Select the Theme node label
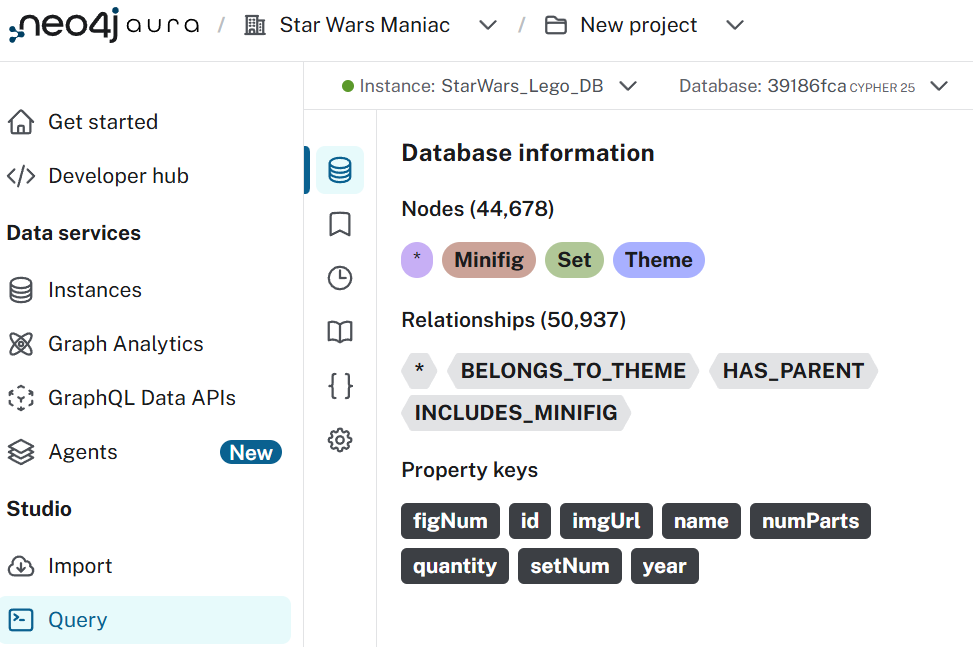Image resolution: width=973 pixels, height=647 pixels. (x=658, y=259)
